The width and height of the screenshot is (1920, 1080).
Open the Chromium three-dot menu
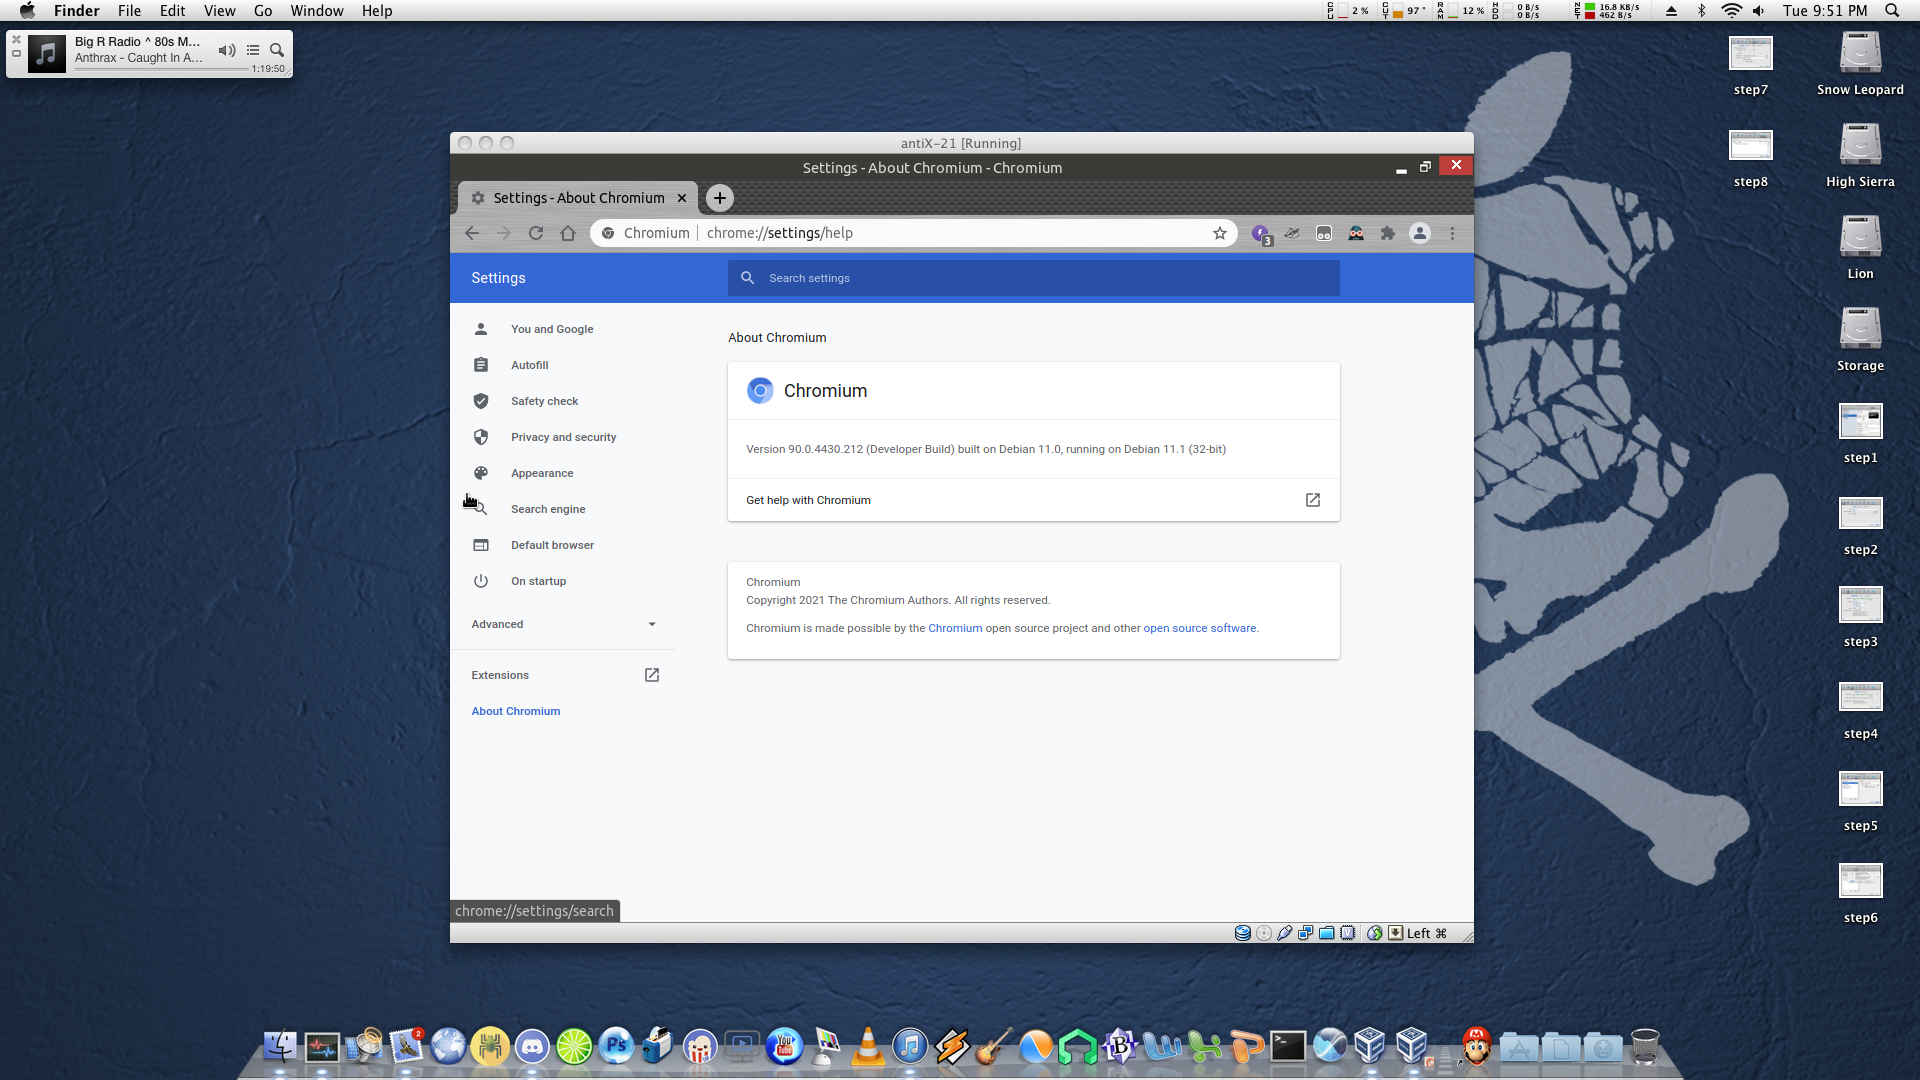pyautogui.click(x=1452, y=233)
